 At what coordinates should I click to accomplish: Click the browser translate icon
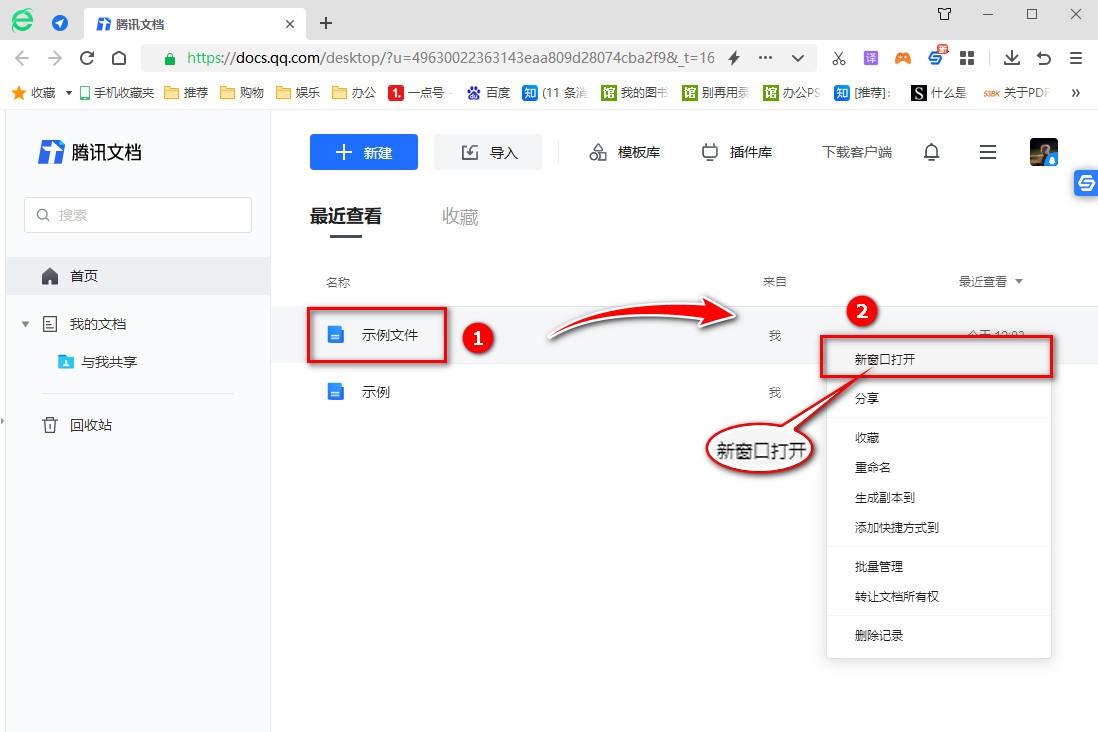click(870, 58)
